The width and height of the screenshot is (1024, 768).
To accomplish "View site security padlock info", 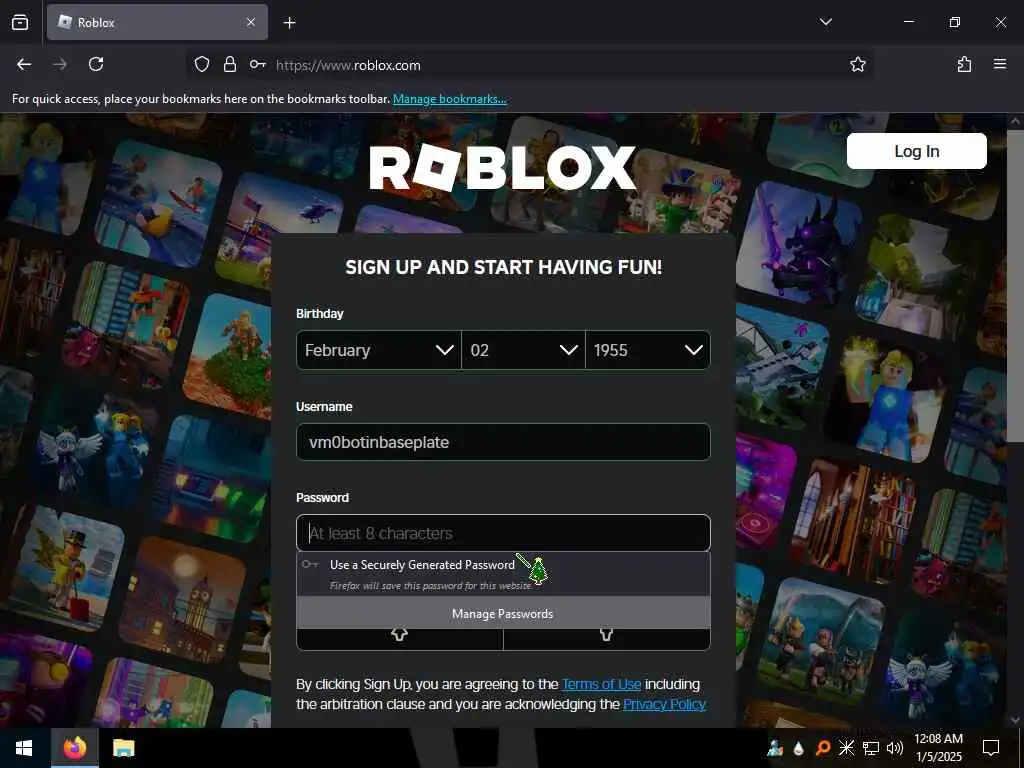I will (230, 64).
